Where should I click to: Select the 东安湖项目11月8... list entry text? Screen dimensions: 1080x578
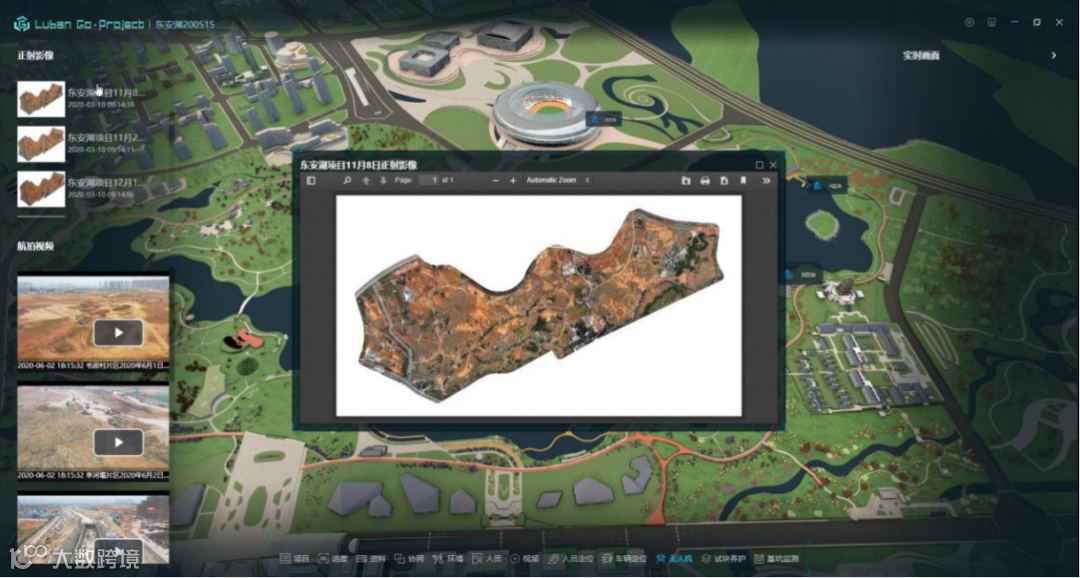click(x=105, y=92)
